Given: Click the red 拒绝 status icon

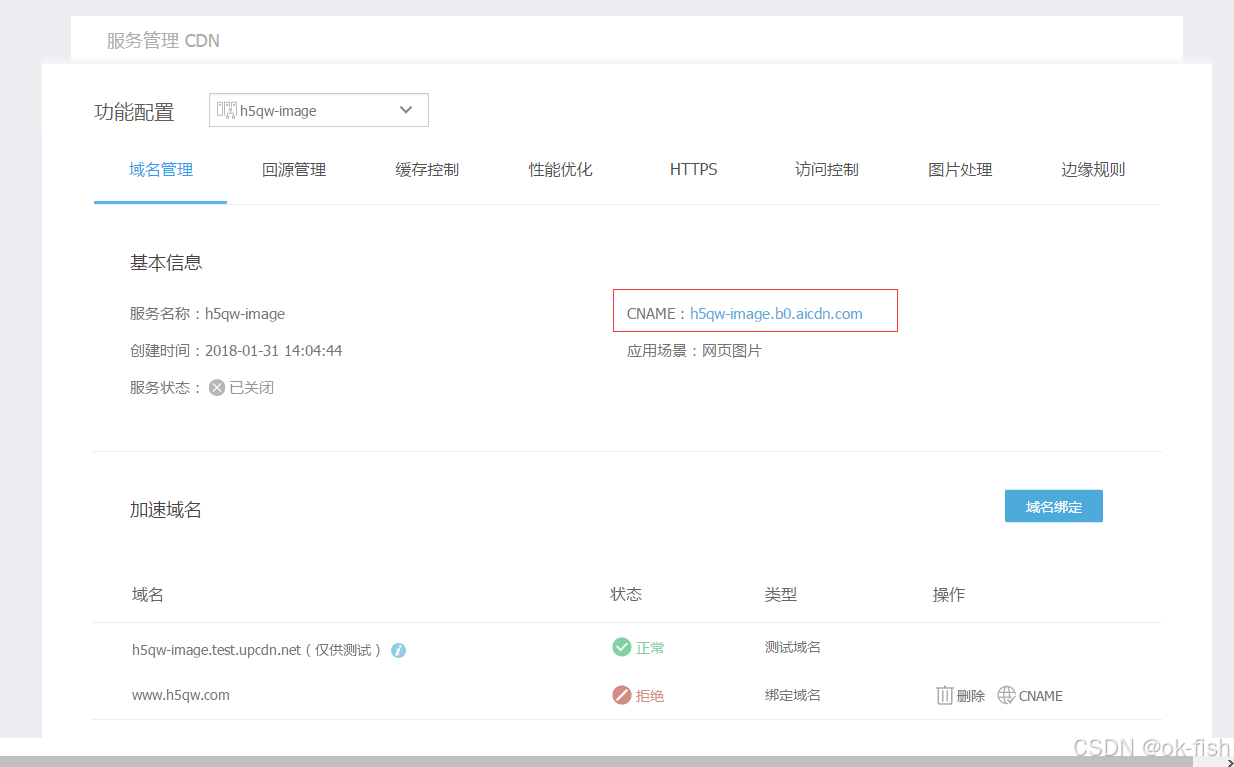Looking at the screenshot, I should [x=621, y=694].
